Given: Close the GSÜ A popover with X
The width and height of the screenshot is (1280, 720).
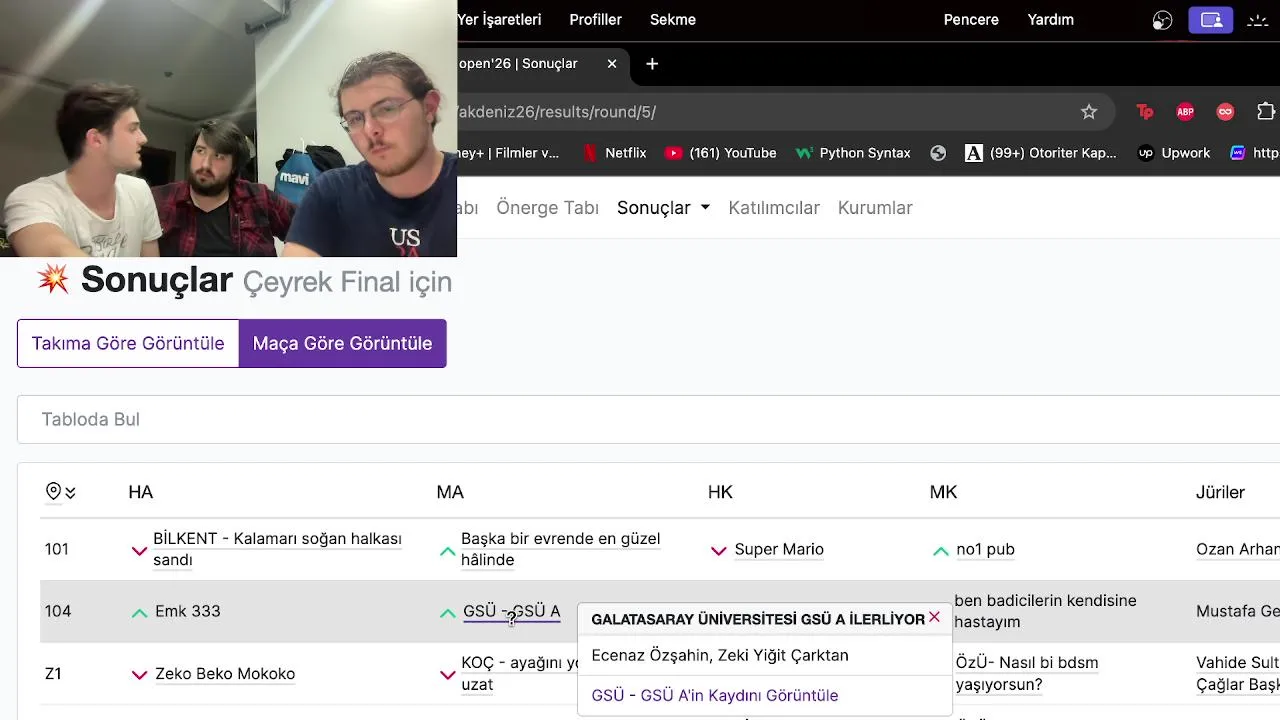Looking at the screenshot, I should tap(934, 617).
